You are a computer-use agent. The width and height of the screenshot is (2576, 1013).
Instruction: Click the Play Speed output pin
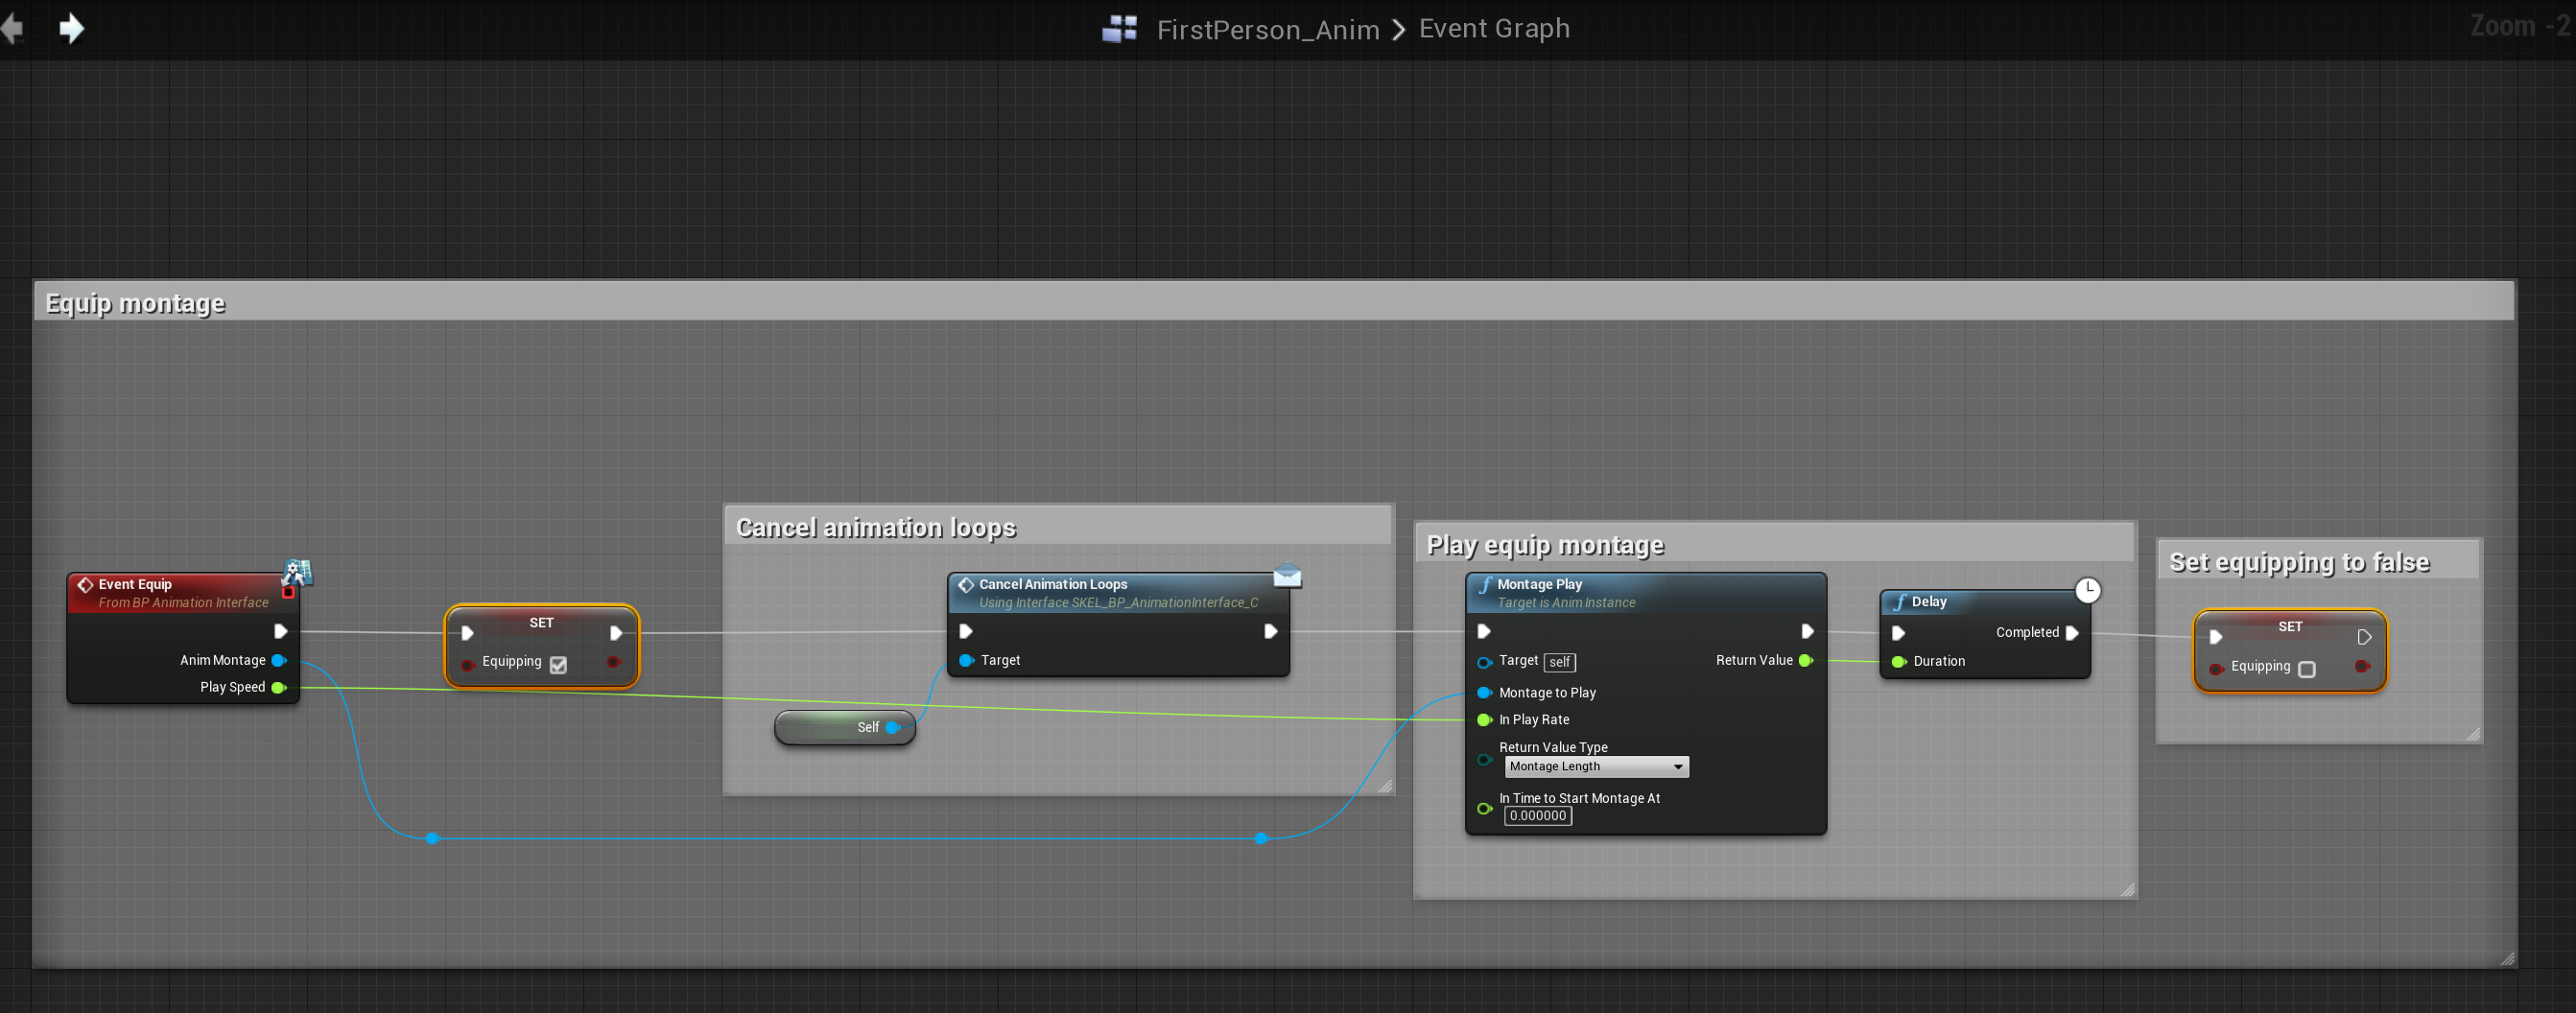coord(279,687)
